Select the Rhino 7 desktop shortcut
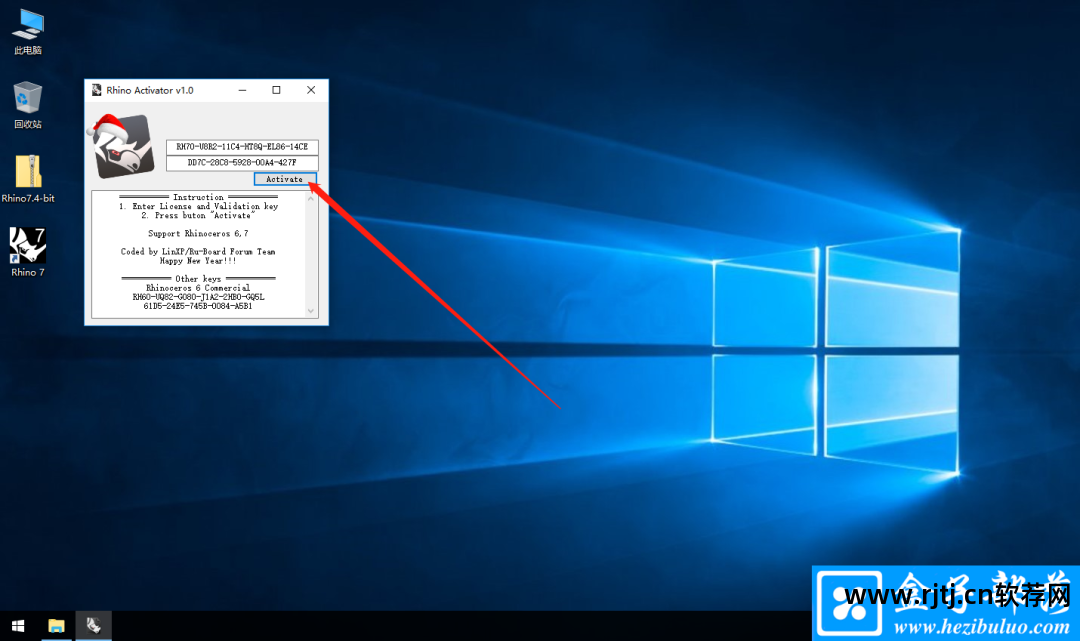The height and width of the screenshot is (641, 1080). tap(28, 253)
